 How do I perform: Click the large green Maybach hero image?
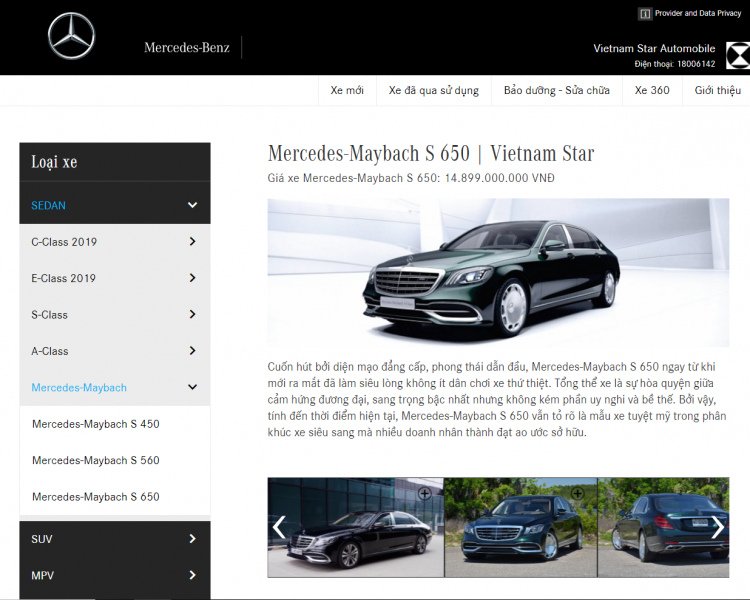click(x=498, y=272)
